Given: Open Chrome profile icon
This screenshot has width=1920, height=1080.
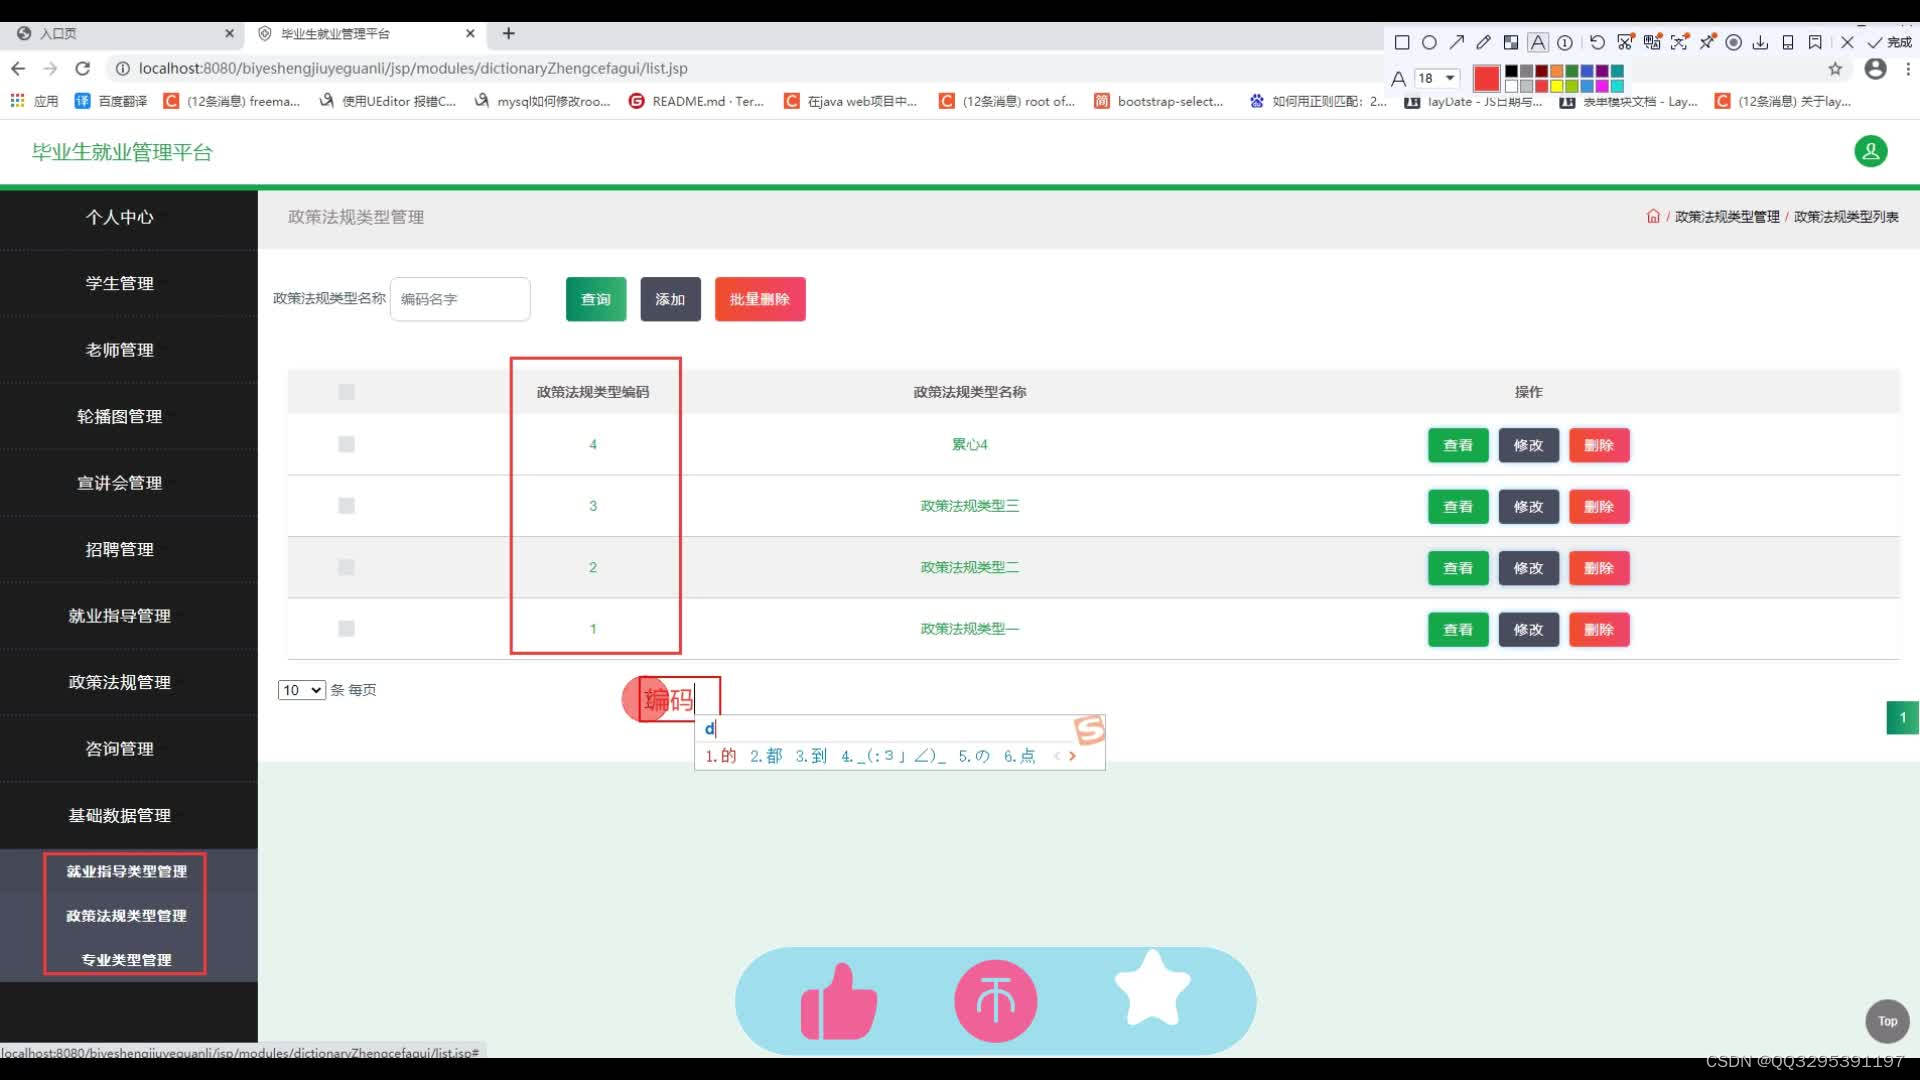Looking at the screenshot, I should (1876, 69).
